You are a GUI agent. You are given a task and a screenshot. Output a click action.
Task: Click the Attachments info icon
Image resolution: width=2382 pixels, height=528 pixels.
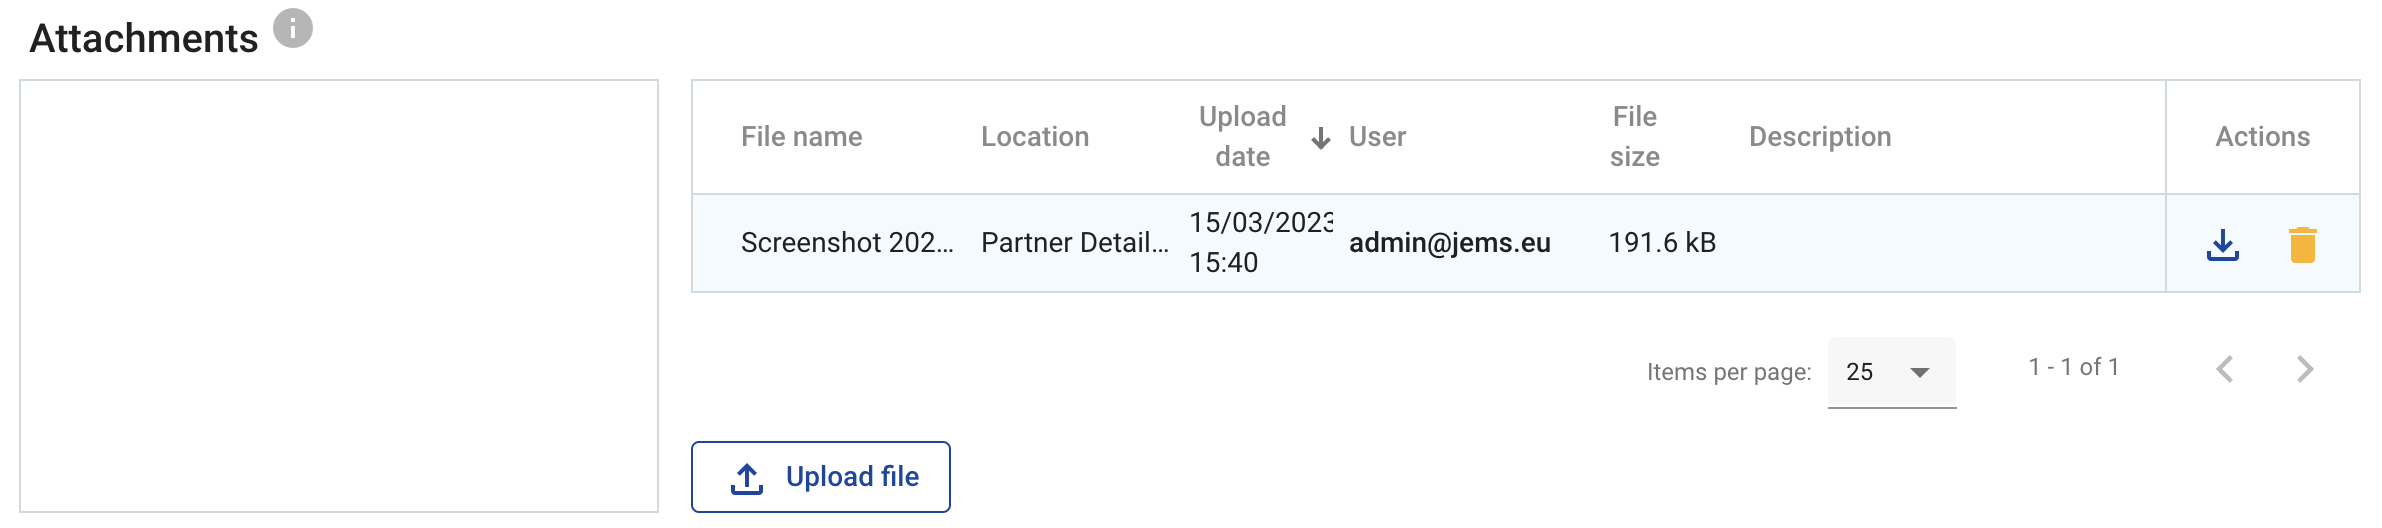tap(293, 29)
